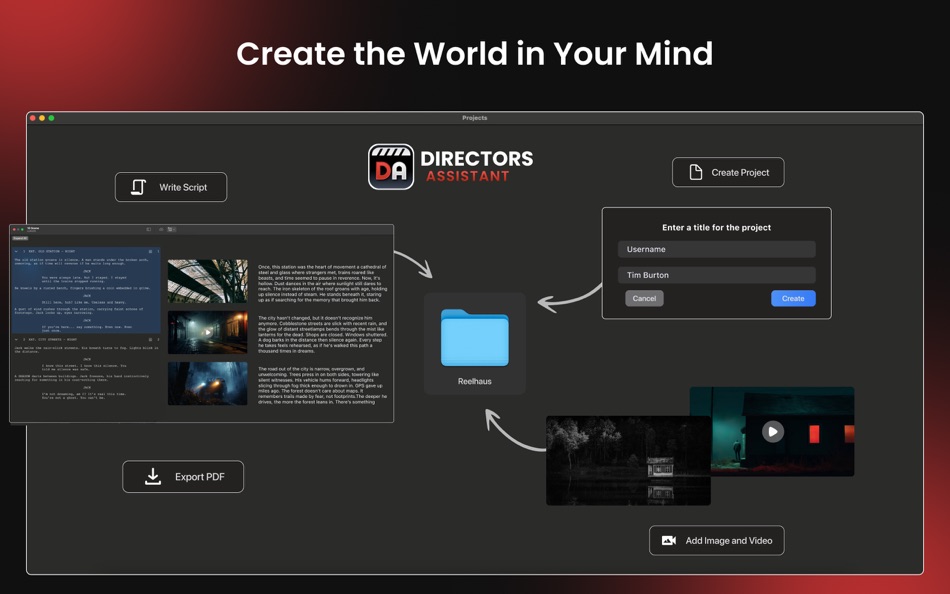Select the EXT. OLD STATION - NIGHT heading

coord(51,252)
